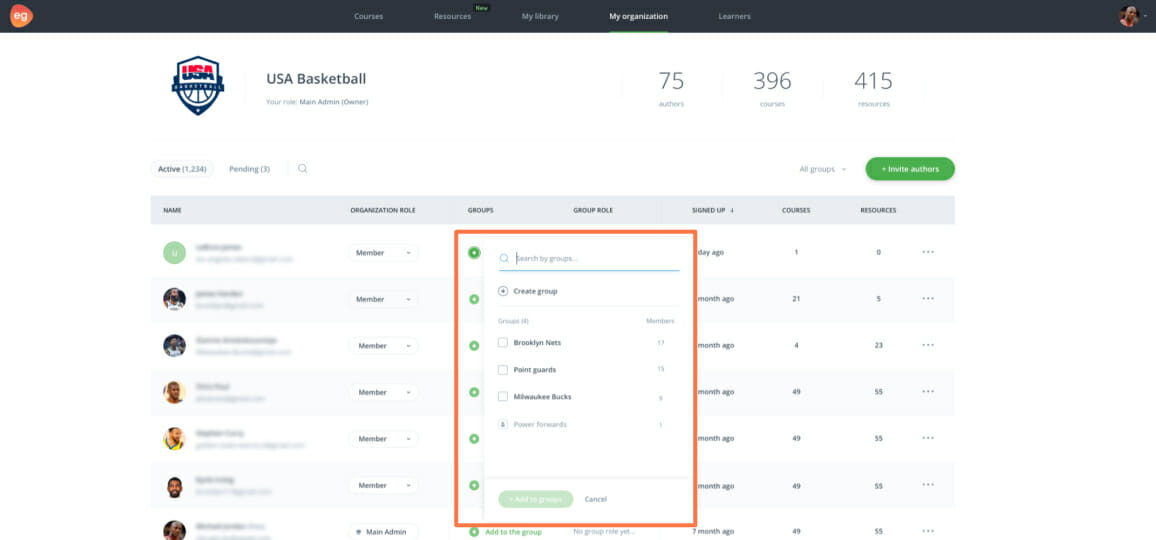
Task: Open Member role dropdown in 21-courses row
Action: tap(383, 299)
